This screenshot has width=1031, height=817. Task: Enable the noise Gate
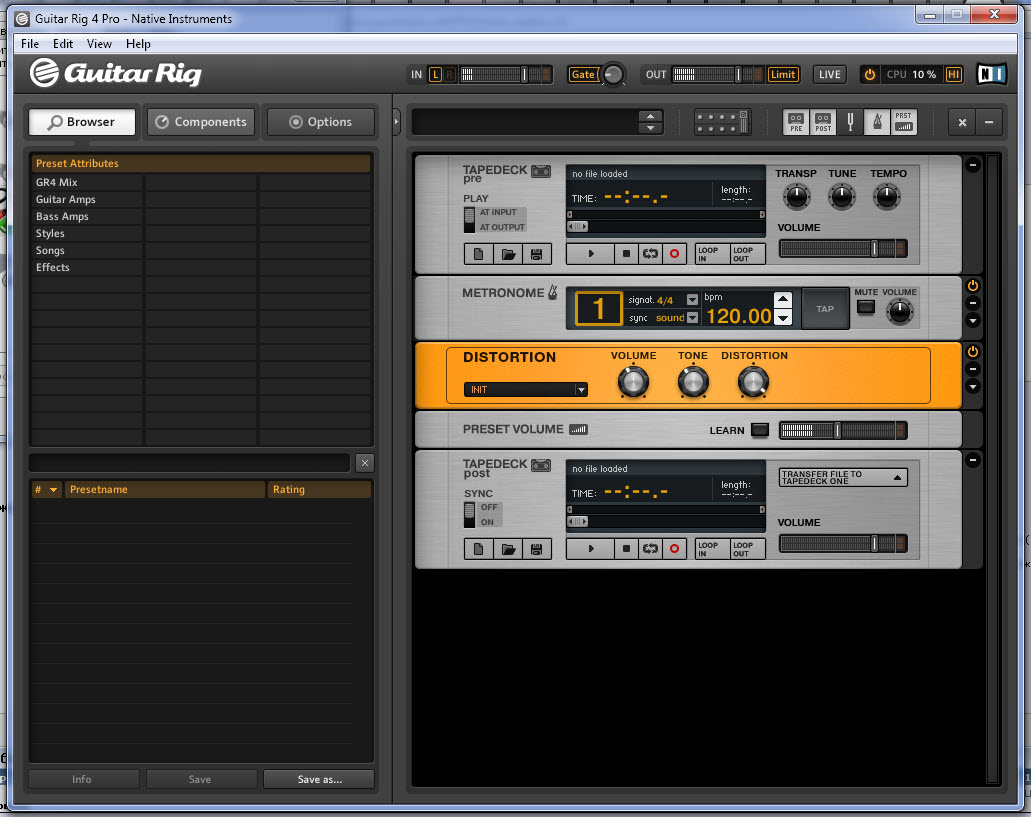coord(583,74)
